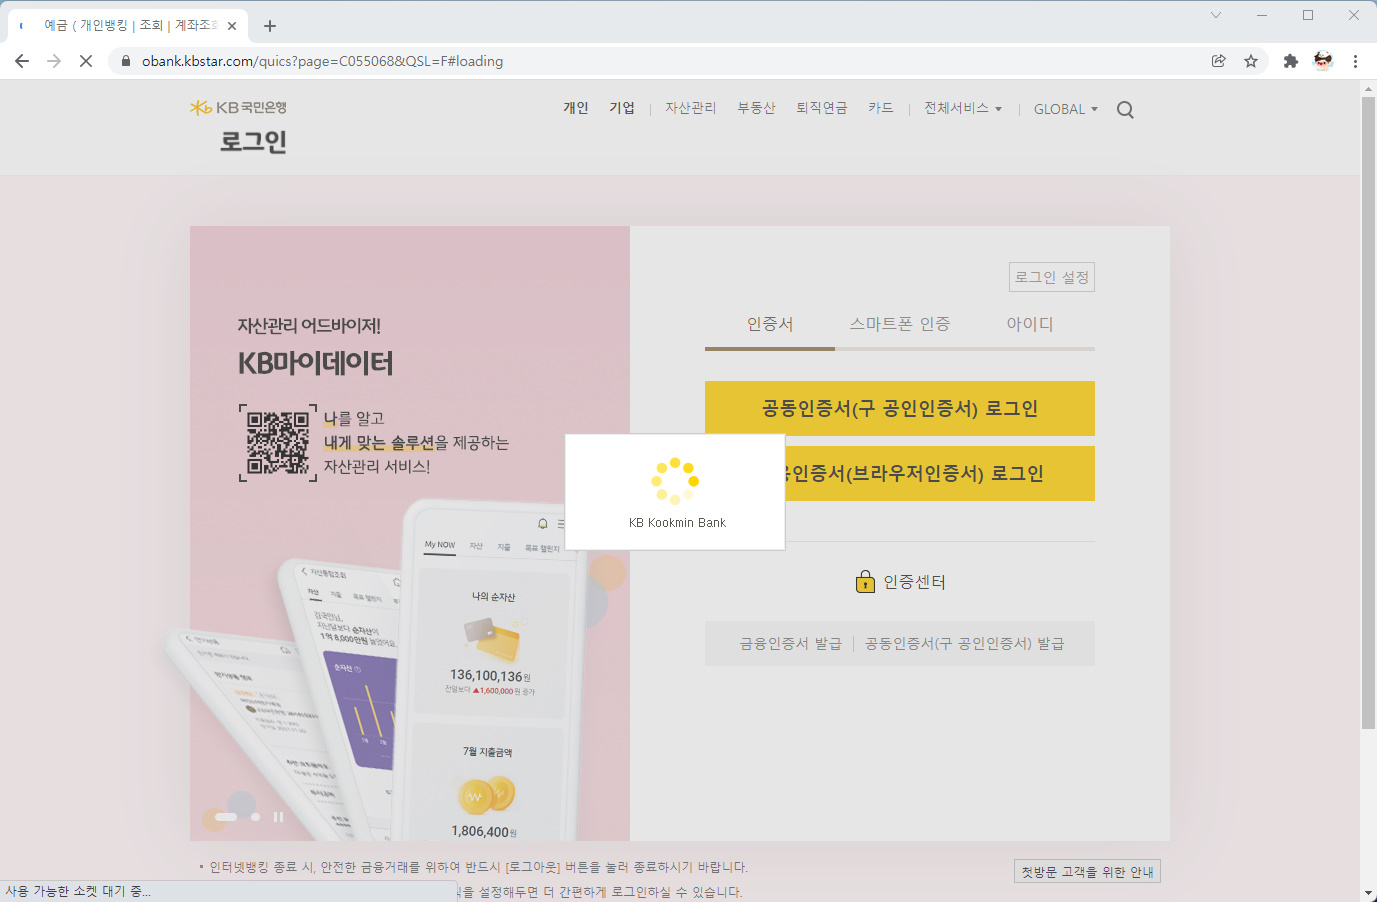Click the 로그인 설정 button
The height and width of the screenshot is (902, 1377).
[1052, 277]
